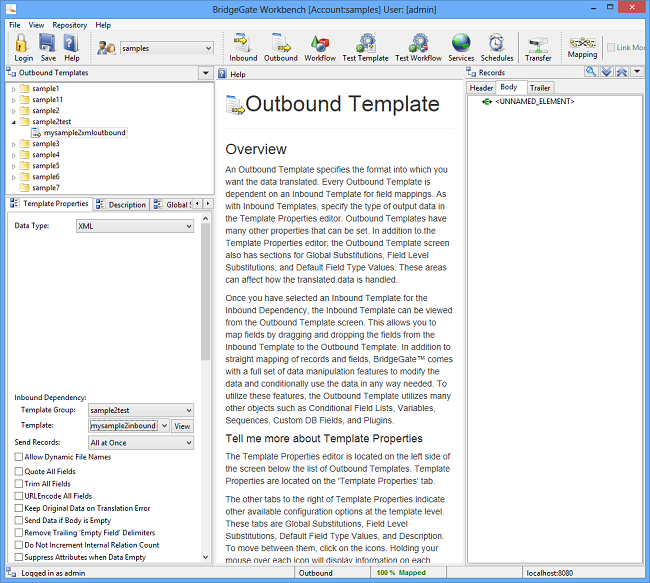Enable Allow Dynamic File Names

pyautogui.click(x=19, y=457)
